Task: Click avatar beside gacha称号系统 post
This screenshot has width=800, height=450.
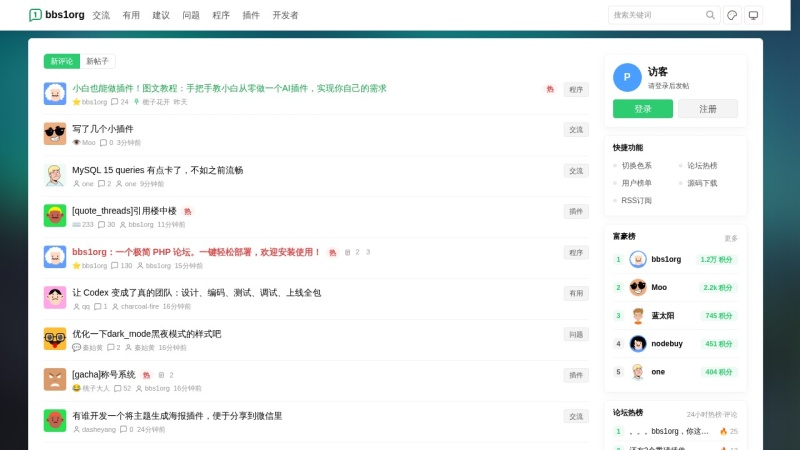Action: 55,380
